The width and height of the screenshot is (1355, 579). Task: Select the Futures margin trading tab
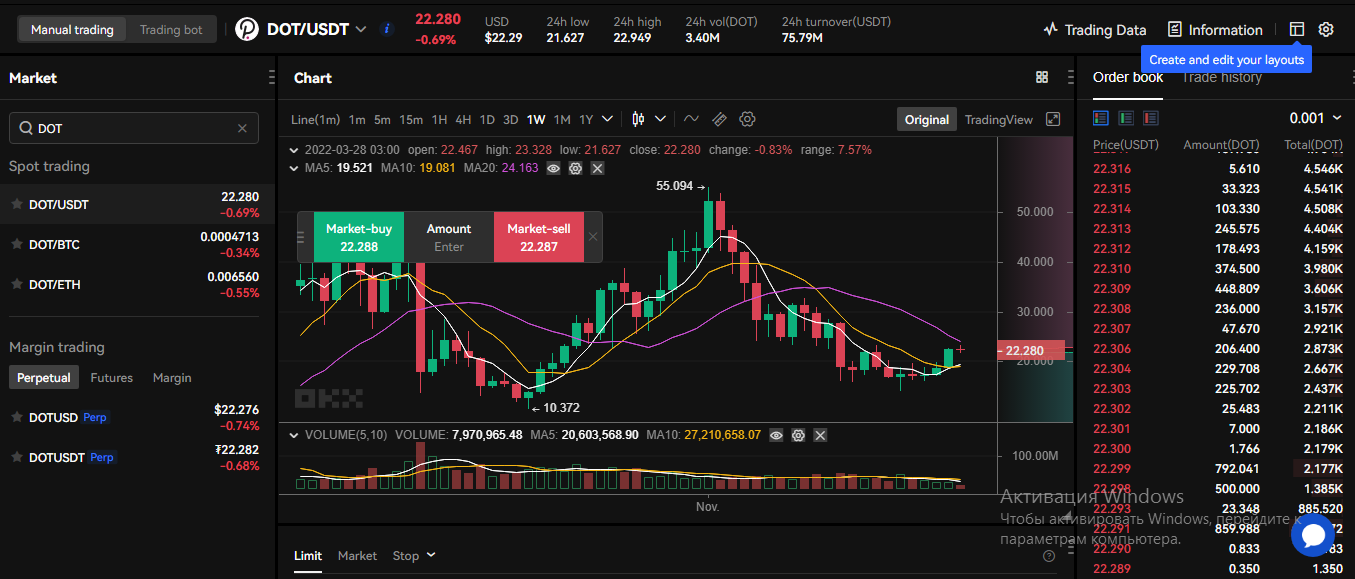tap(111, 378)
